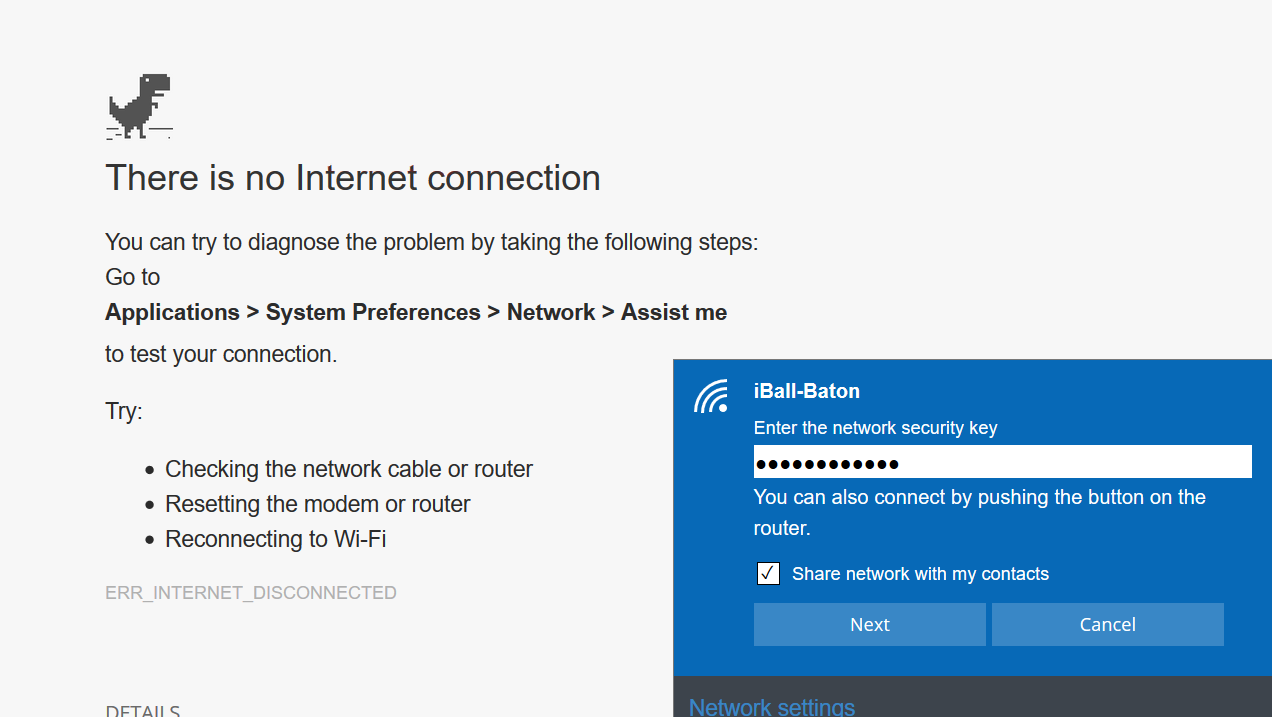Click the Wi-Fi signal icon for iBall-Baton
The width and height of the screenshot is (1272, 717).
711,397
